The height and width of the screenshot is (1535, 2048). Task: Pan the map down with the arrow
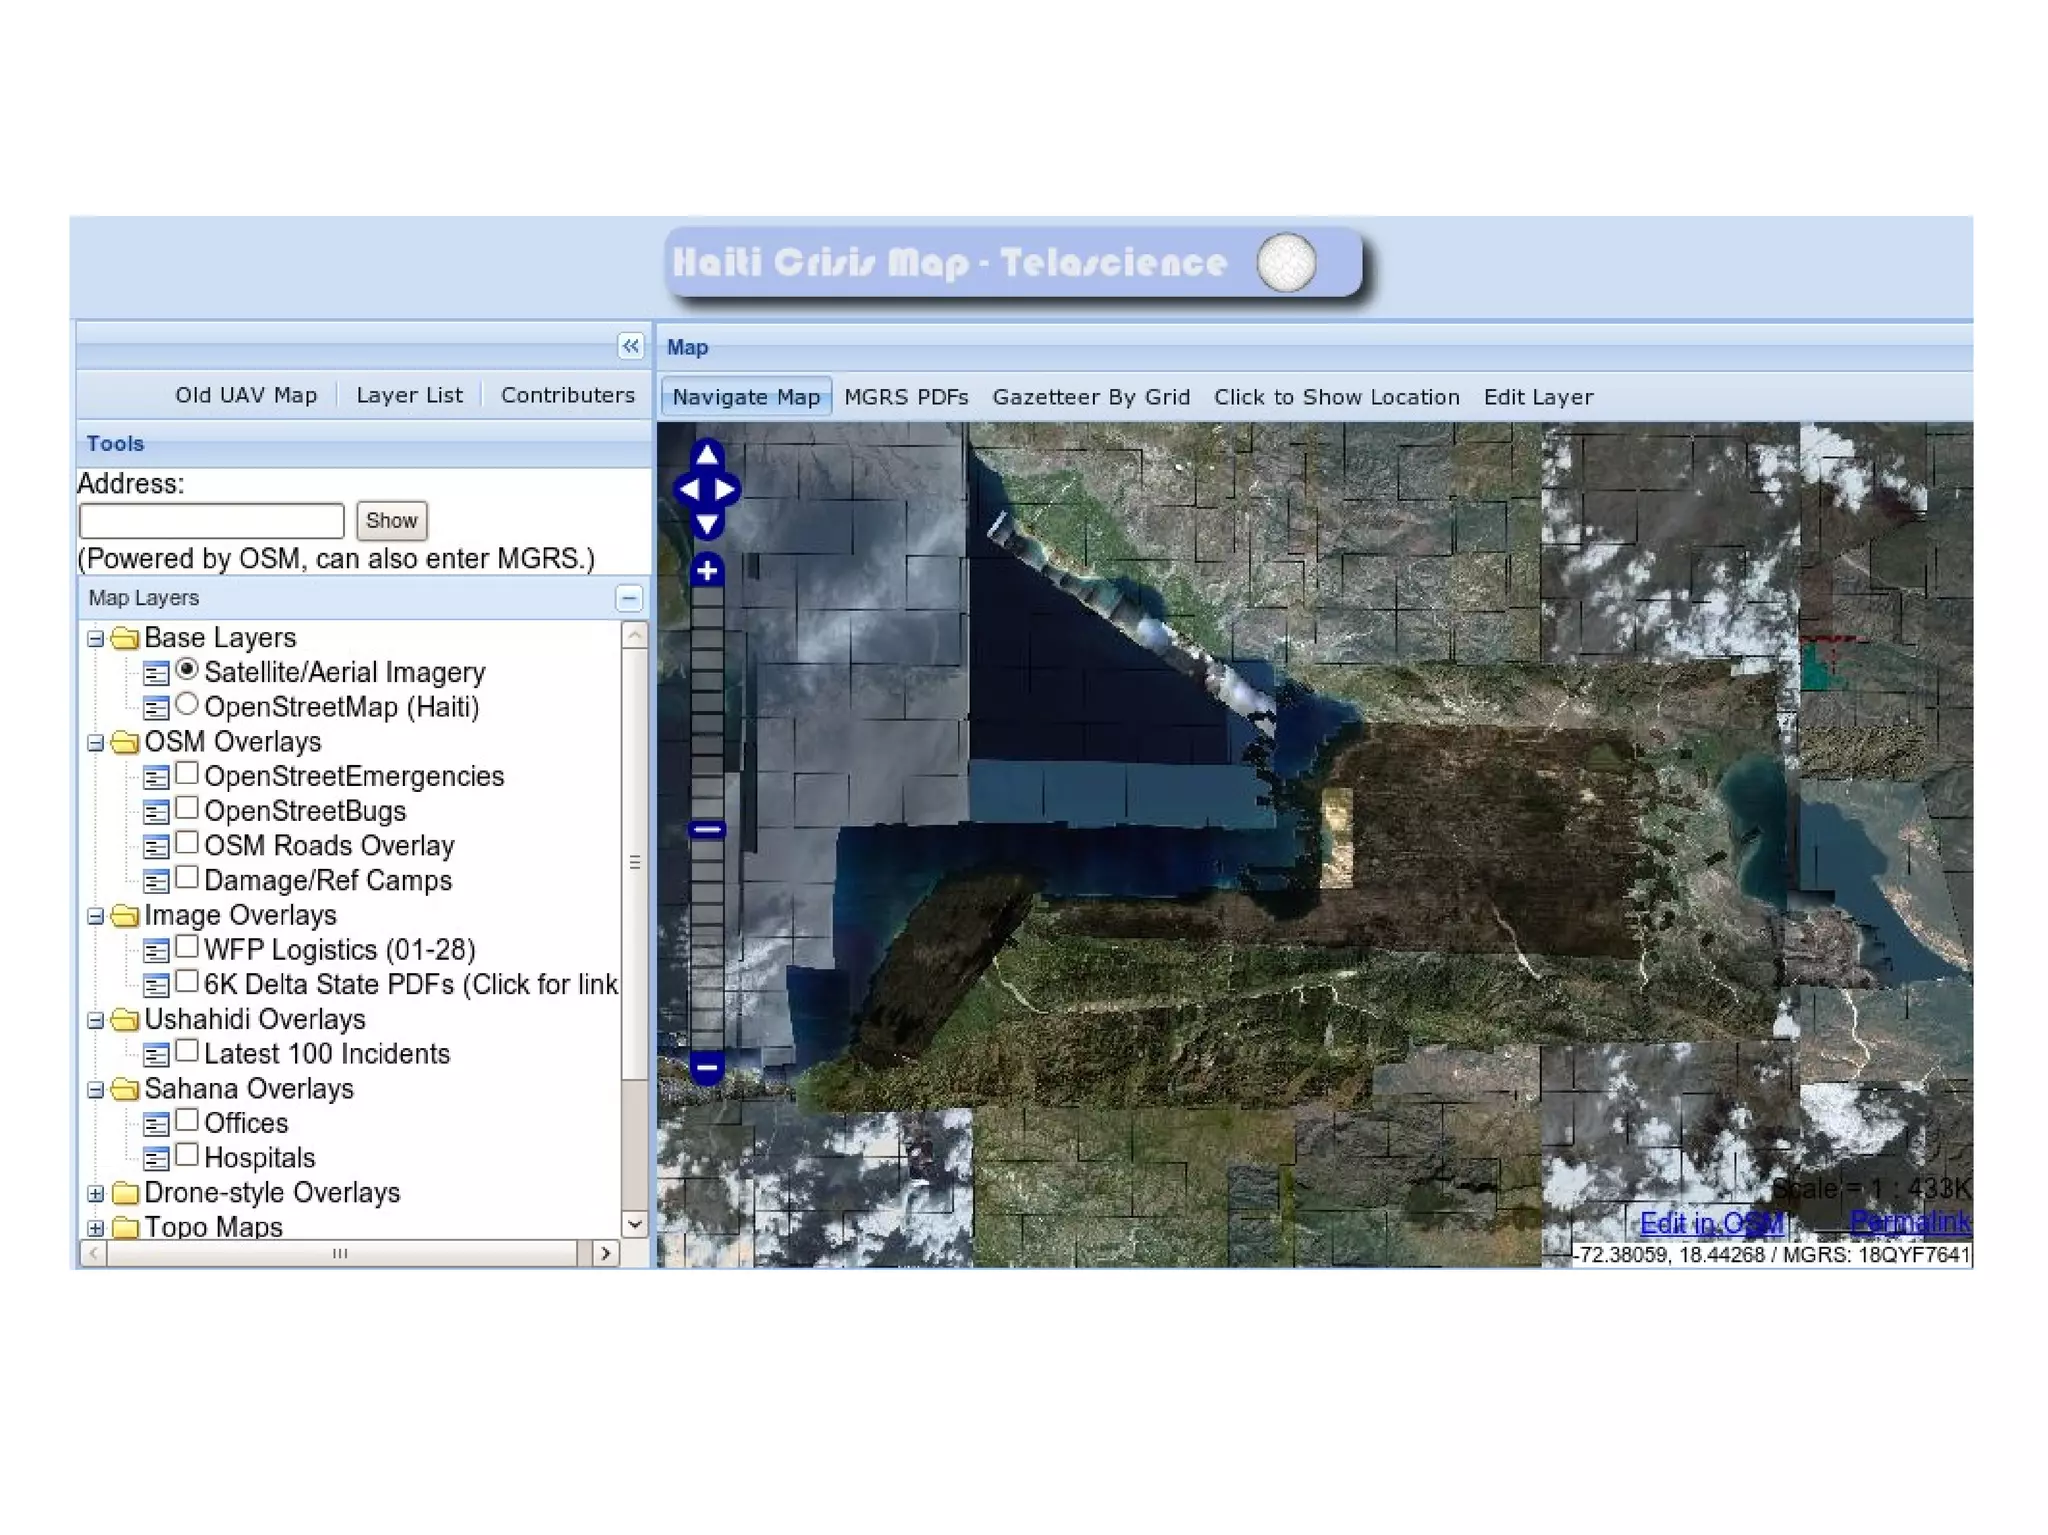tap(707, 523)
